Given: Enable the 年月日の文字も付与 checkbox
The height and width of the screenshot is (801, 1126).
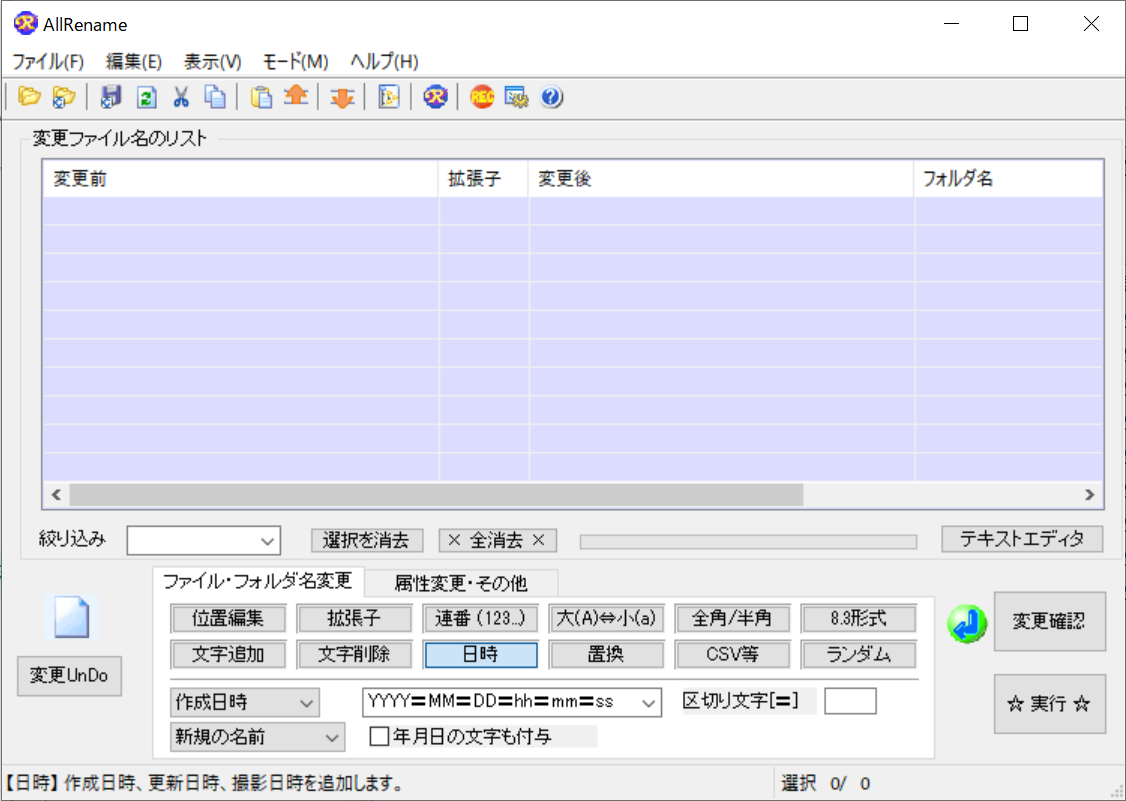Looking at the screenshot, I should point(377,737).
